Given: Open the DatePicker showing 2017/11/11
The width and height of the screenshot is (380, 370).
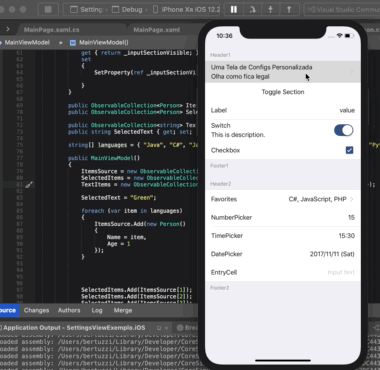Looking at the screenshot, I should [x=283, y=254].
